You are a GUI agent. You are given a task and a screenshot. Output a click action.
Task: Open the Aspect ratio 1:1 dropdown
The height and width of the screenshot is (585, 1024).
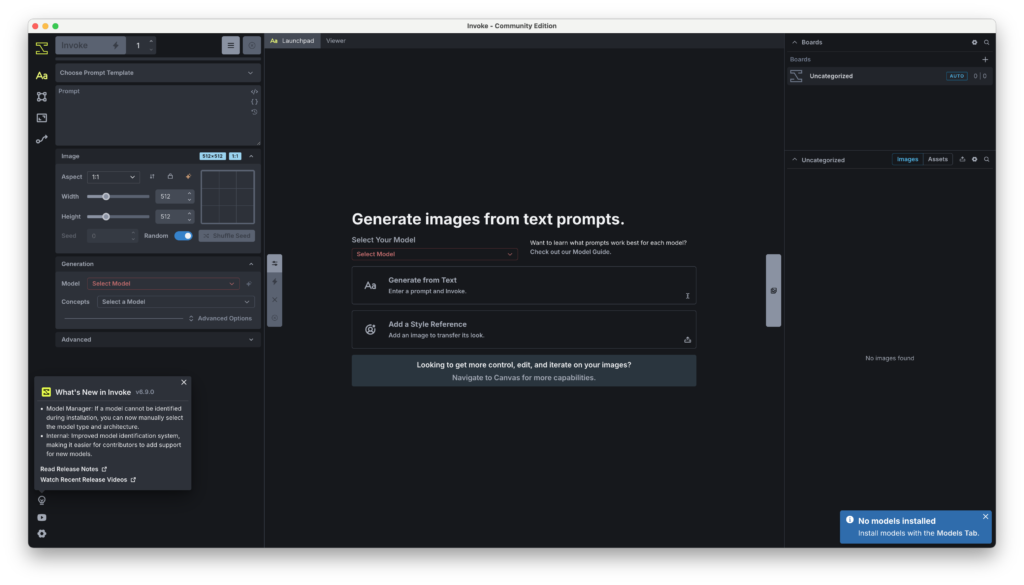click(x=113, y=177)
